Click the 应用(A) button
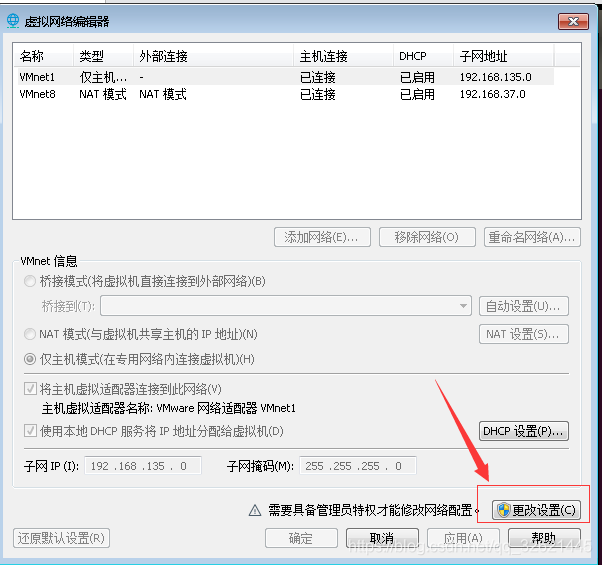Screen dimensions: 602x565 (463, 538)
